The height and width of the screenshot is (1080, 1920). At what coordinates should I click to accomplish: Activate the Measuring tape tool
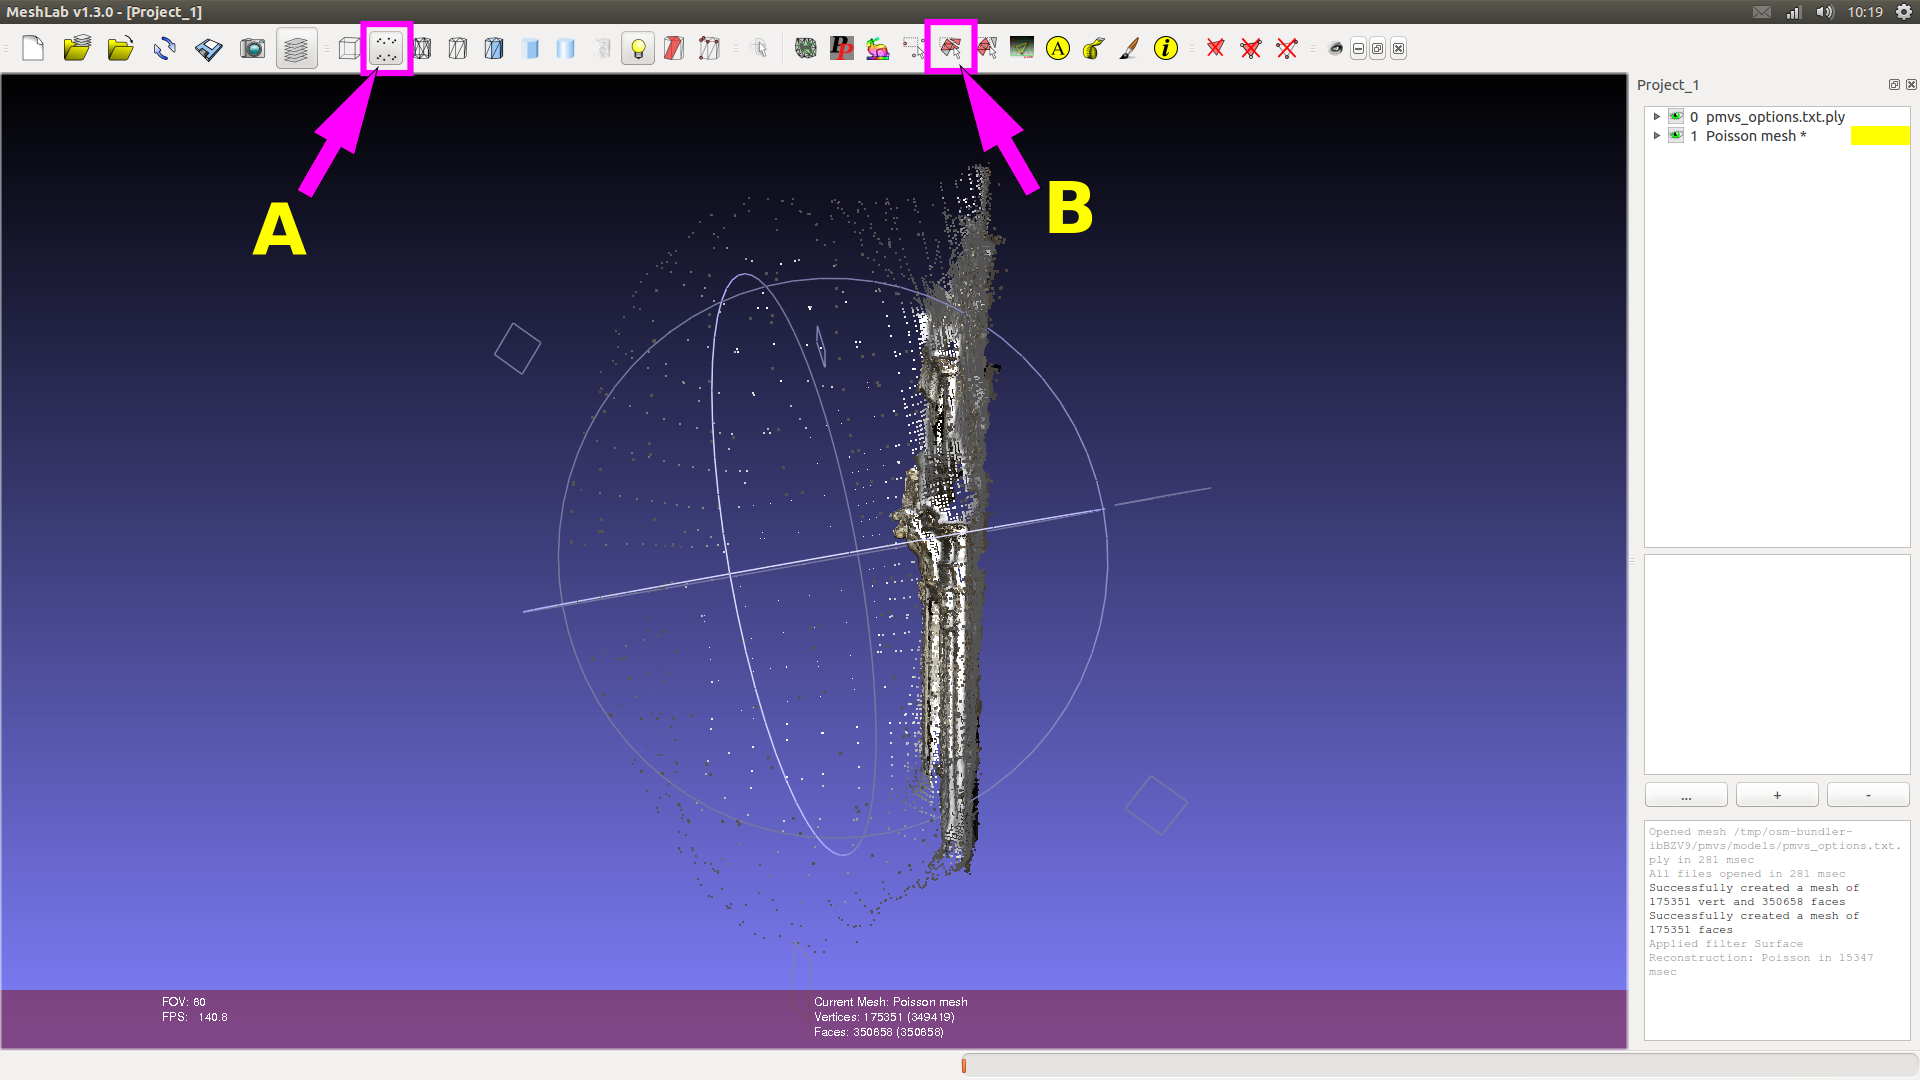point(1094,48)
